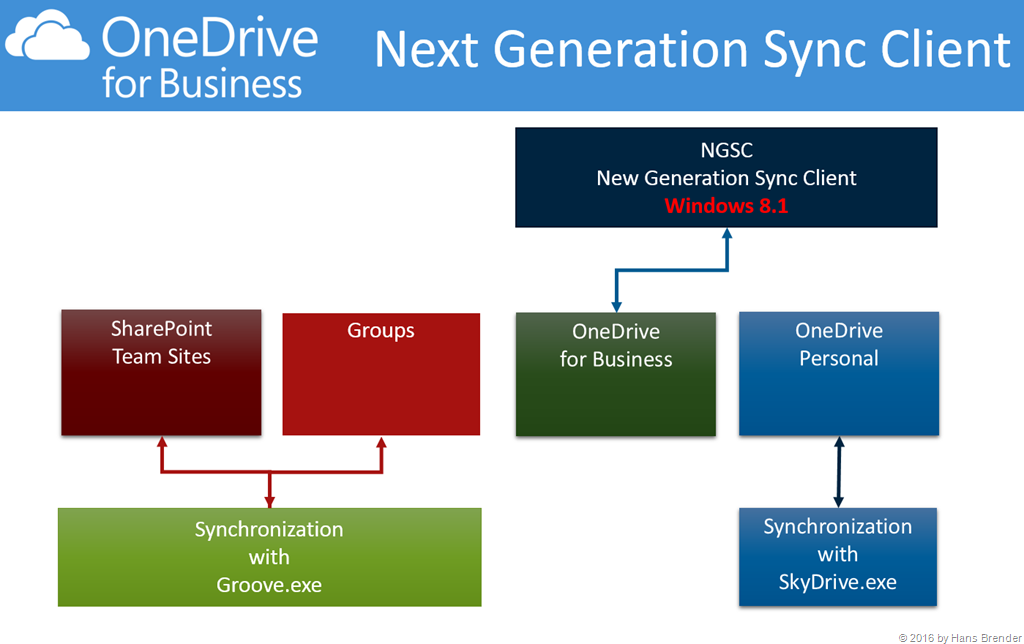This screenshot has width=1024, height=644.
Task: Click the red arrowhead pointing down to Groove.exe box
Action: (269, 501)
